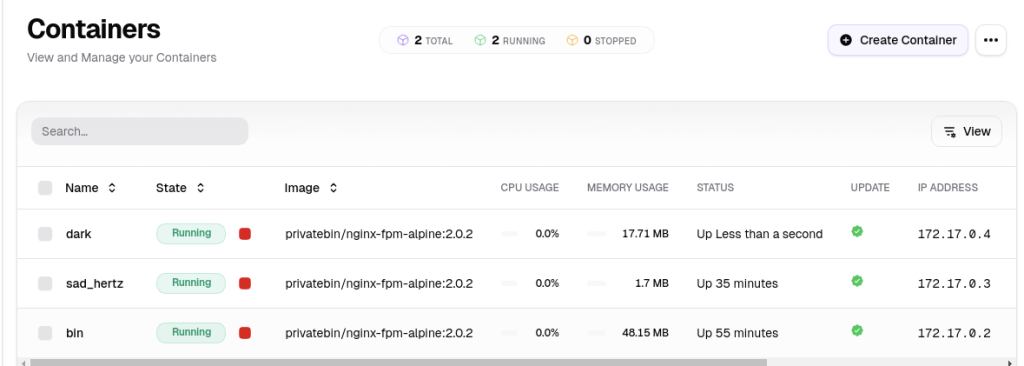Click the orange cube Stopped containers icon

click(572, 41)
